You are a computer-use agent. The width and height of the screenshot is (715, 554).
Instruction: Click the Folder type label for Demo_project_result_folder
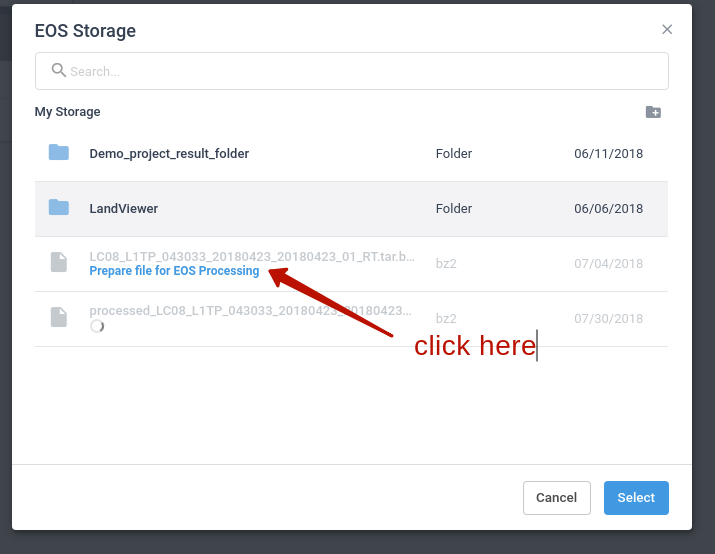click(x=454, y=154)
